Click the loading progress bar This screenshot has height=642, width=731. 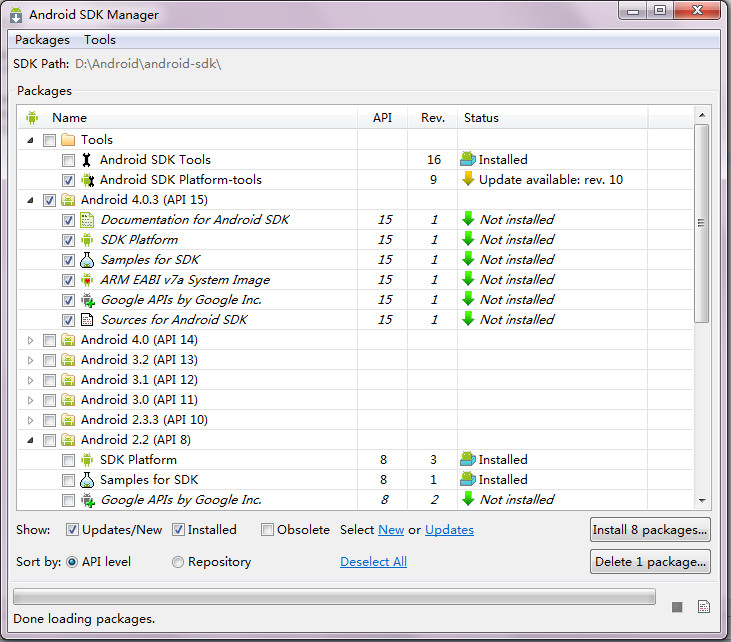coord(334,597)
